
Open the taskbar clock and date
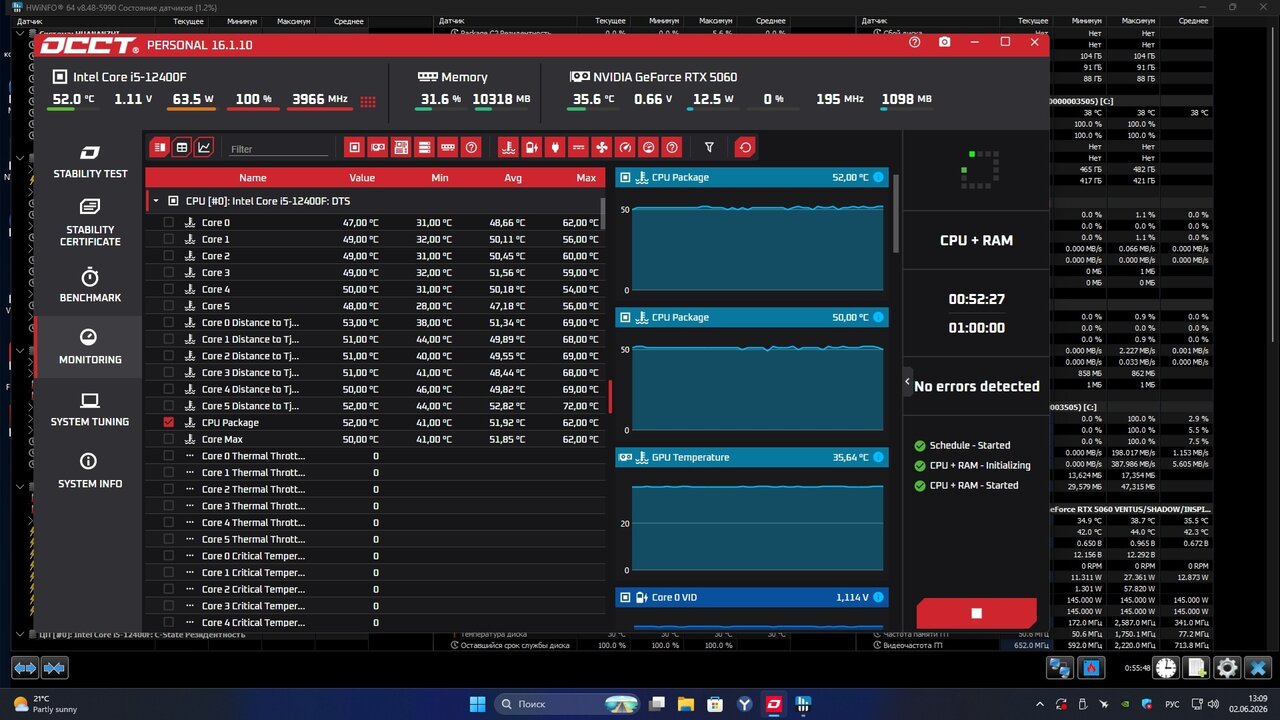click(1248, 703)
